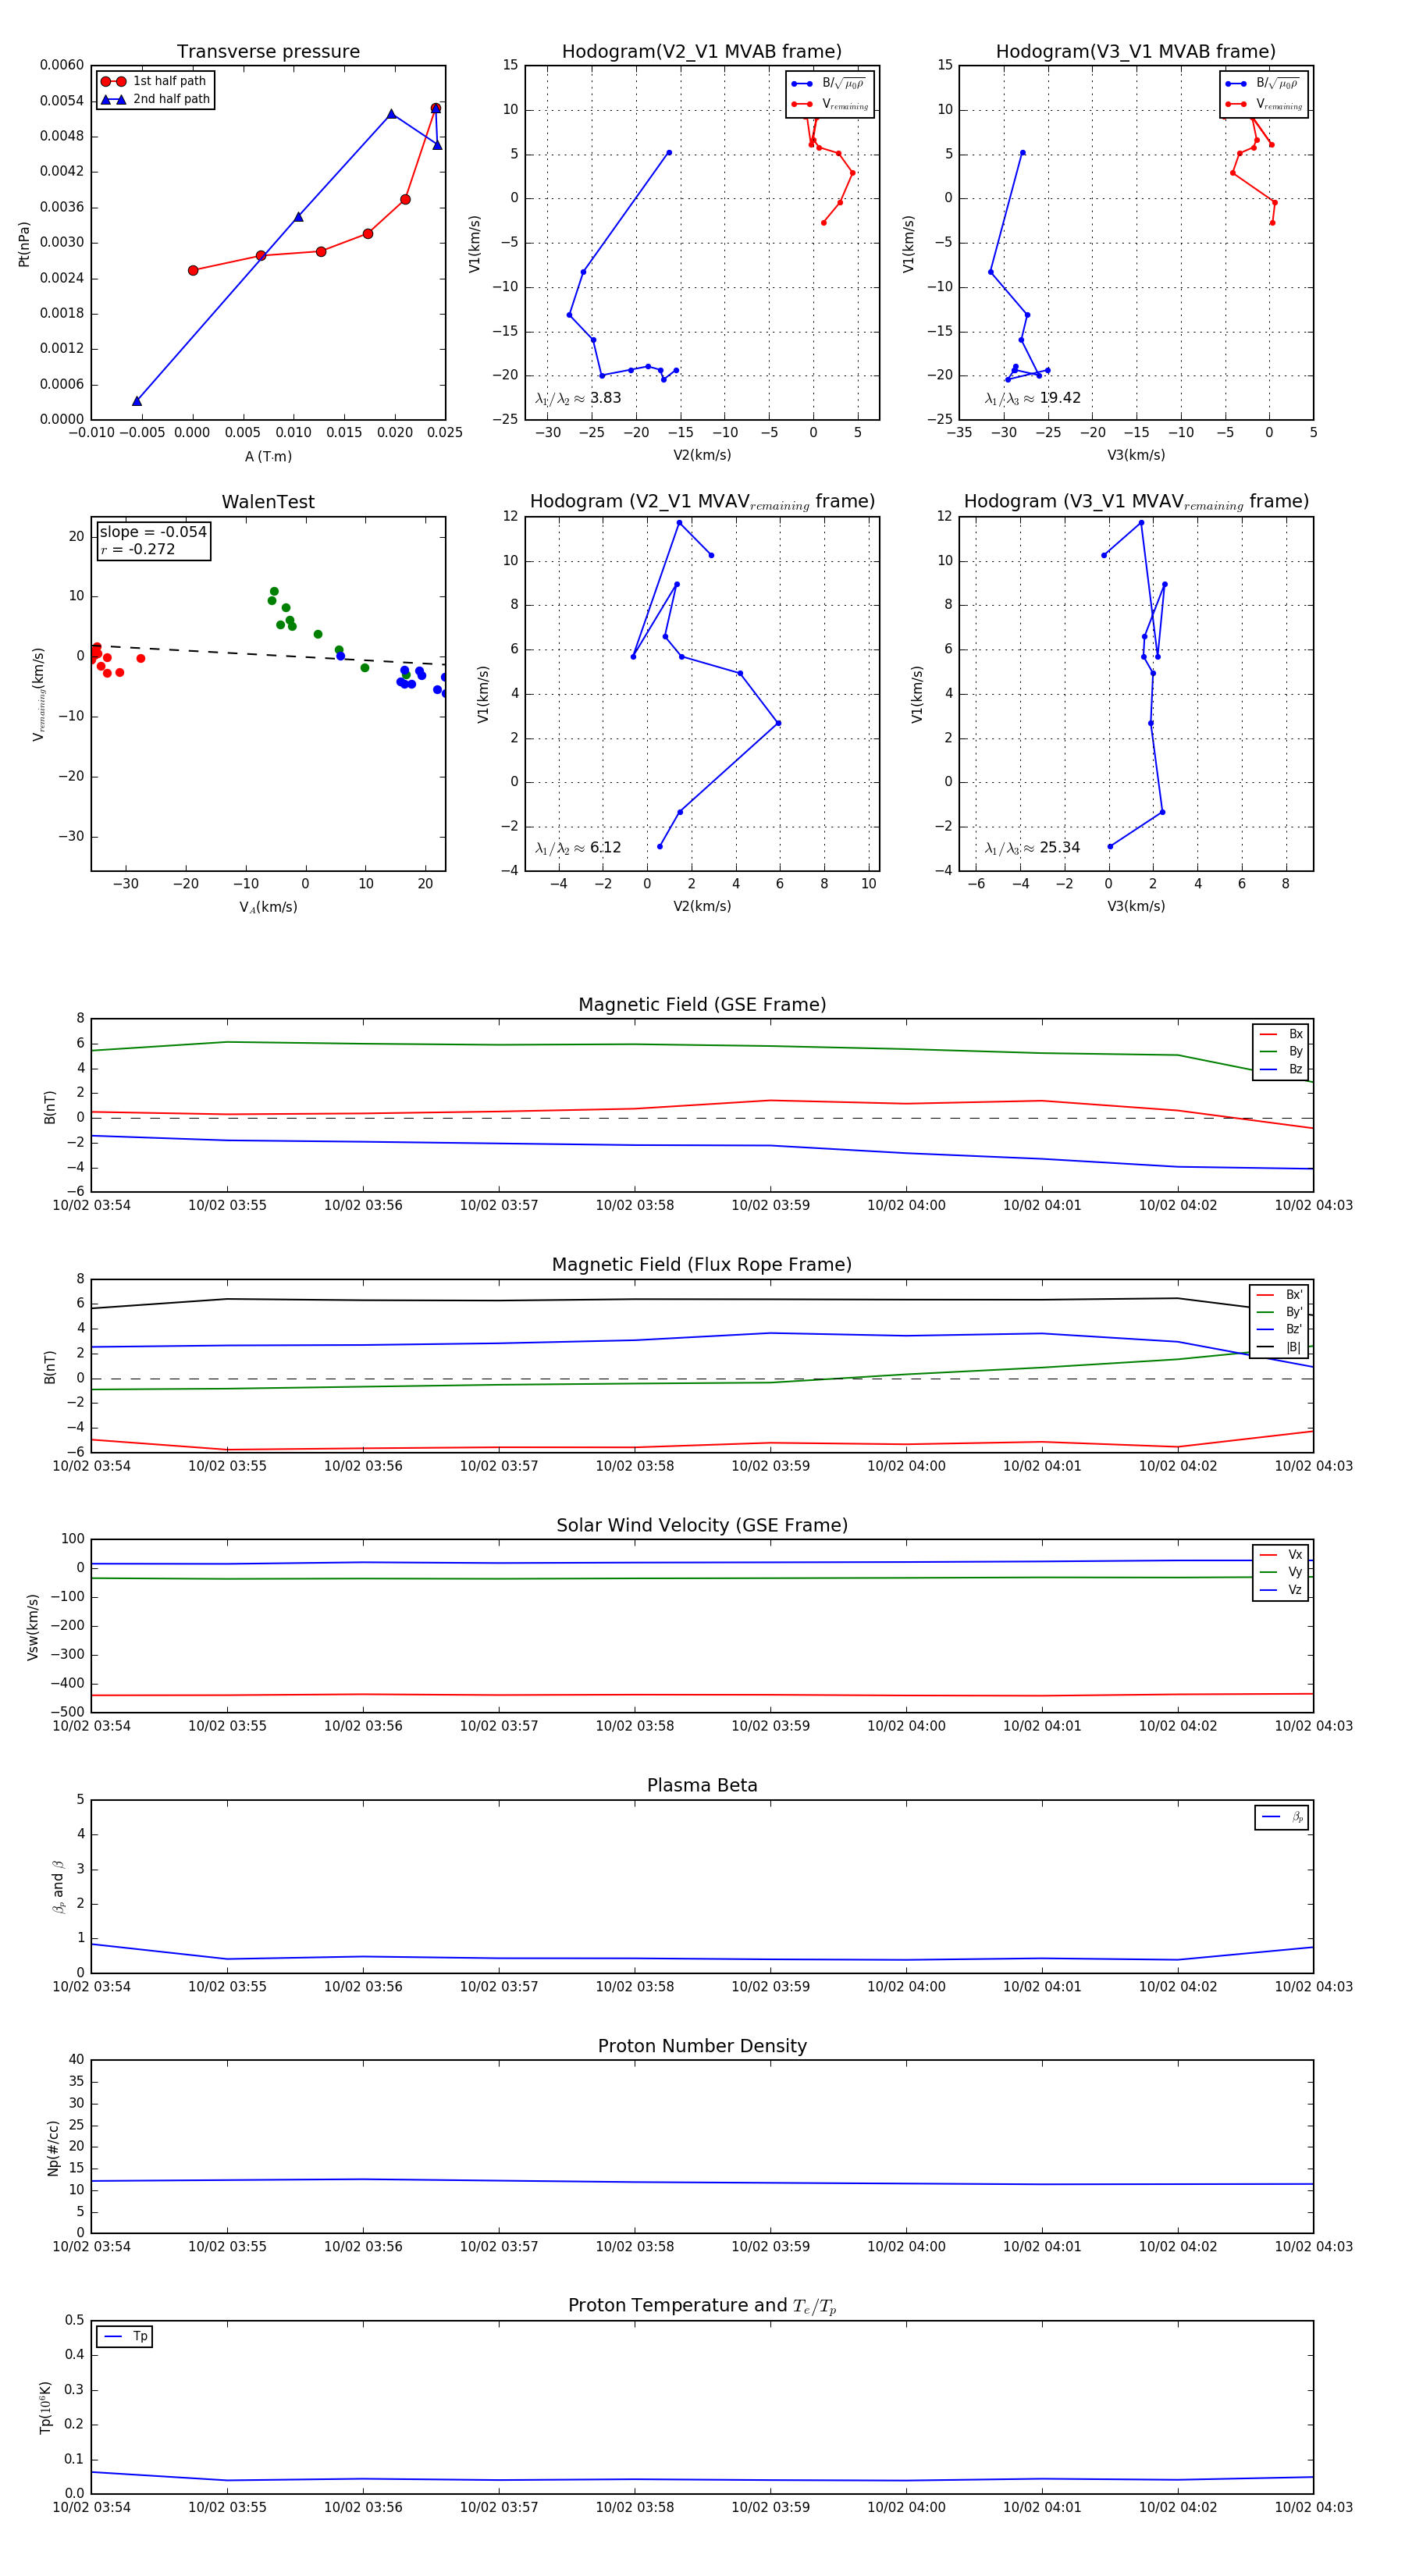The image size is (1405, 2576).
Task: Click the WalenTest plot title
Action: pyautogui.click(x=268, y=502)
